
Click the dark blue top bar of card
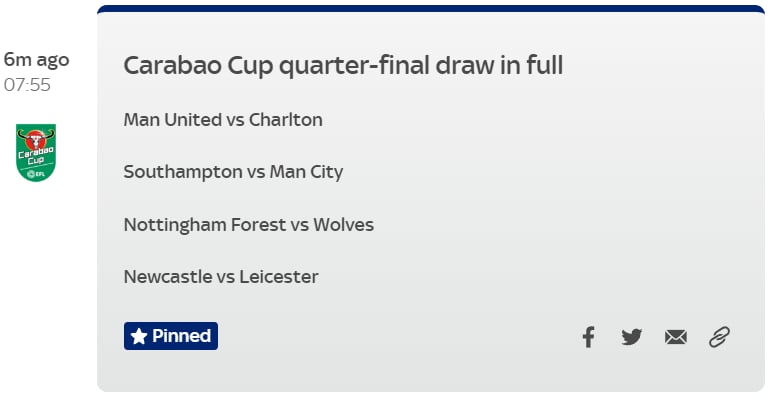pyautogui.click(x=431, y=8)
